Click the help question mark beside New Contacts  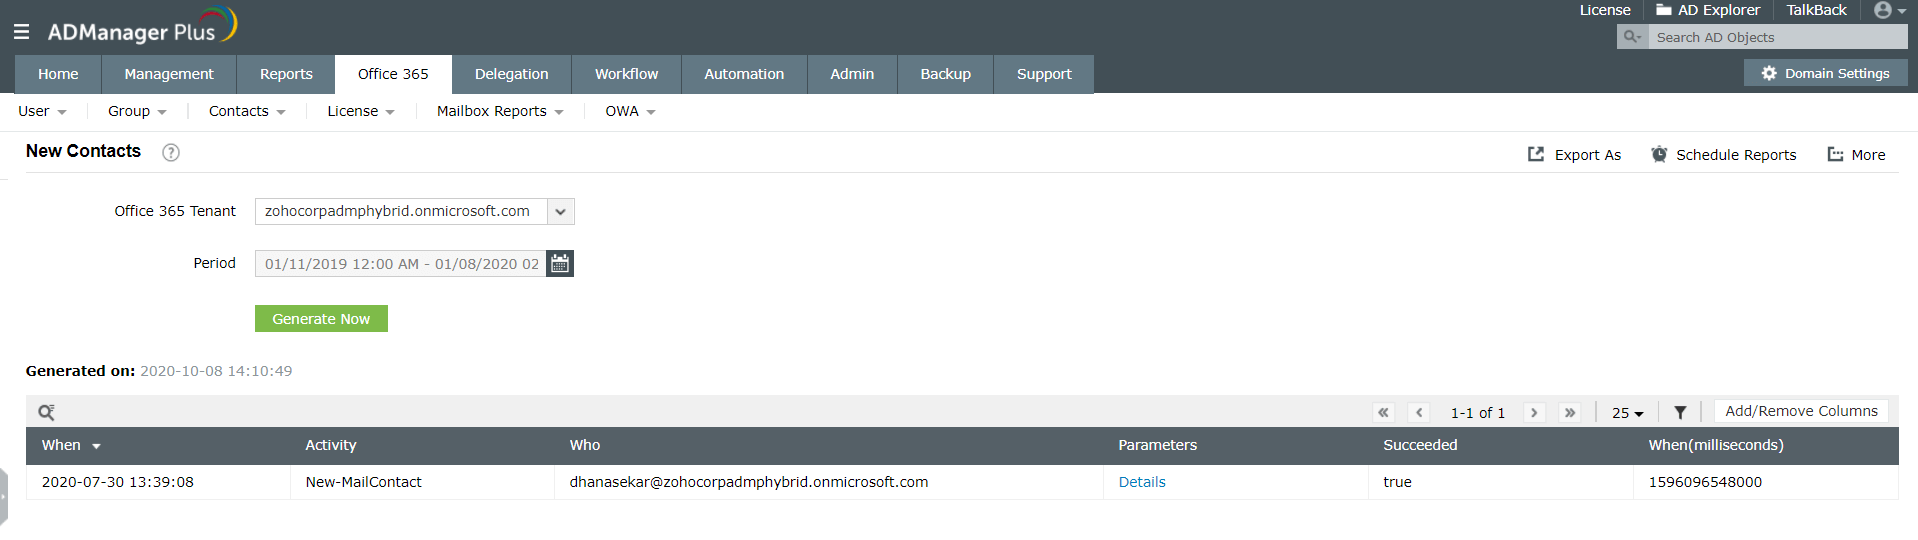171,152
